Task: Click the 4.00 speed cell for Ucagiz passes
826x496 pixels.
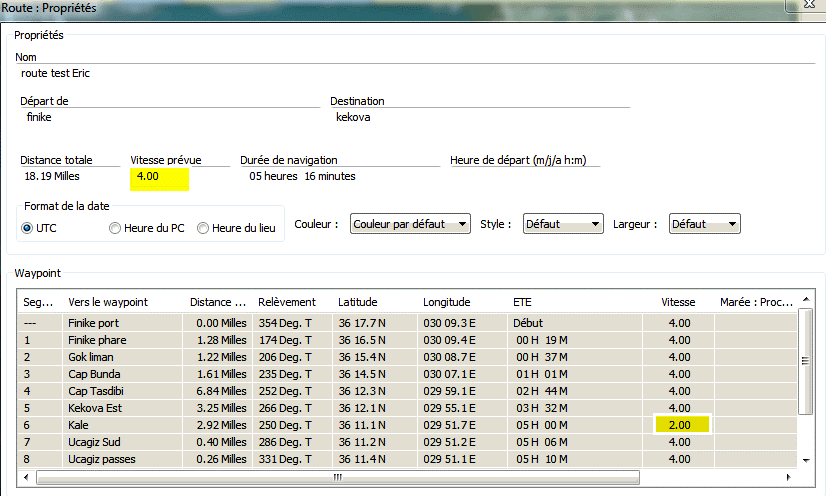Action: click(x=680, y=459)
